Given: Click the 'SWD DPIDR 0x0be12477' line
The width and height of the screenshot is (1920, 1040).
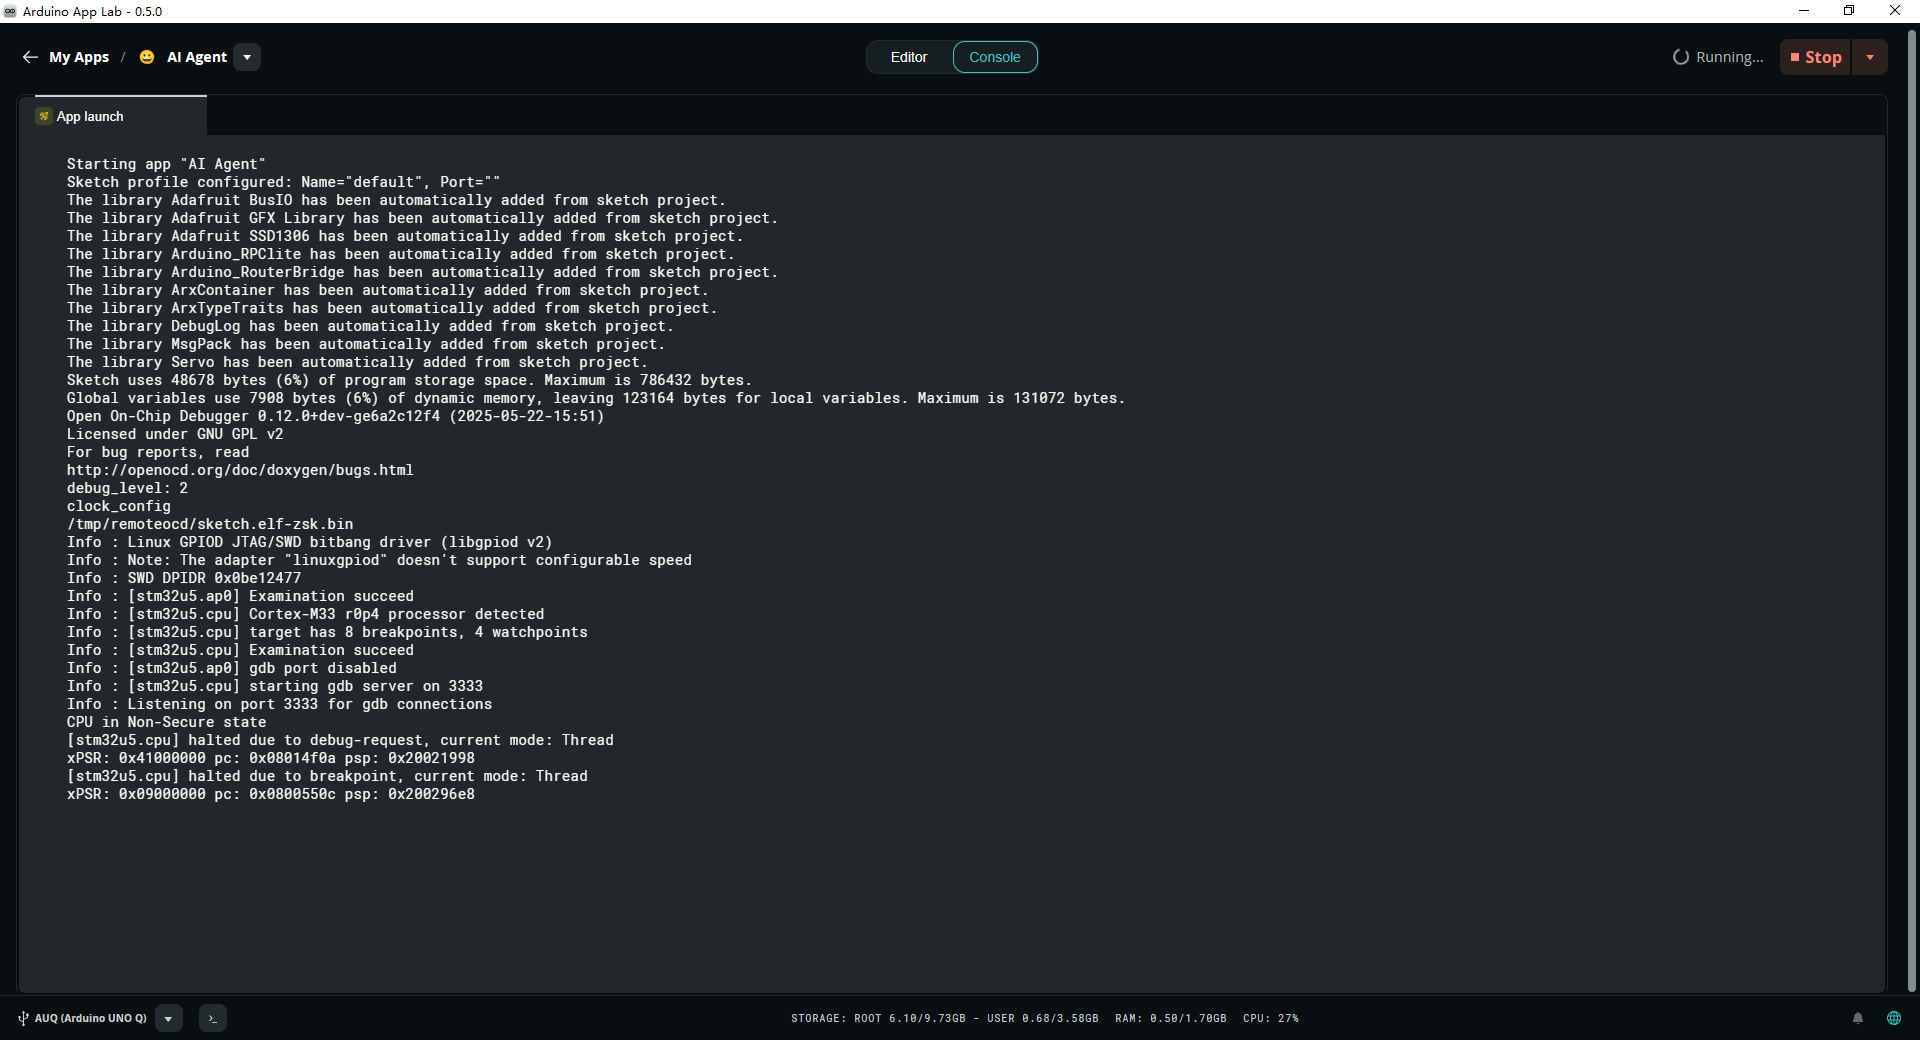Looking at the screenshot, I should [184, 578].
